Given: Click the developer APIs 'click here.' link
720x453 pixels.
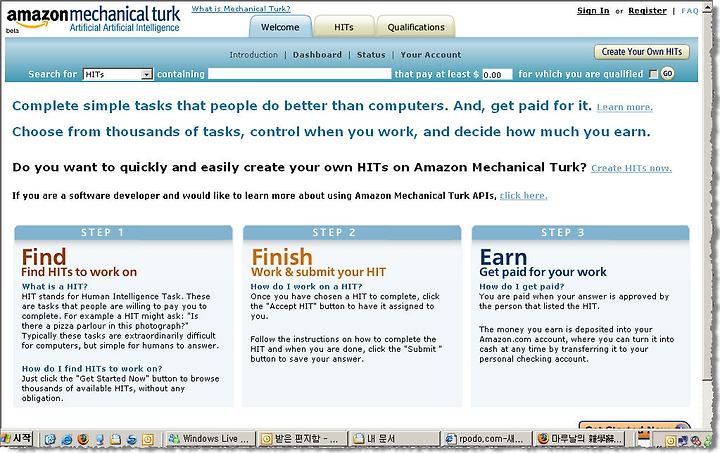Looking at the screenshot, I should pyautogui.click(x=523, y=196).
